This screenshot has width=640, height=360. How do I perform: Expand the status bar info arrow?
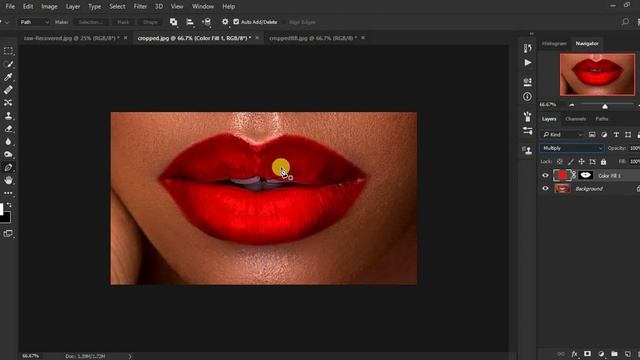click(x=130, y=356)
